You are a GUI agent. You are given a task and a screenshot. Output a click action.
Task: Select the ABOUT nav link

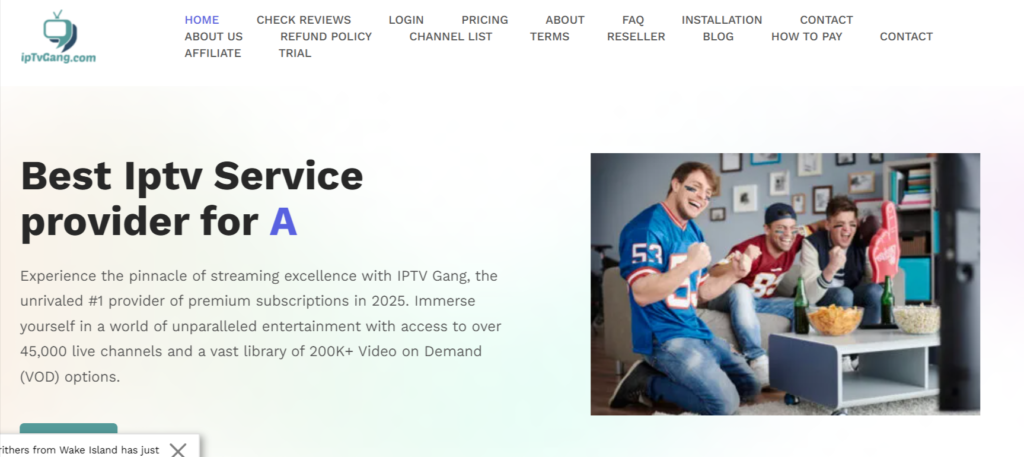[x=565, y=20]
